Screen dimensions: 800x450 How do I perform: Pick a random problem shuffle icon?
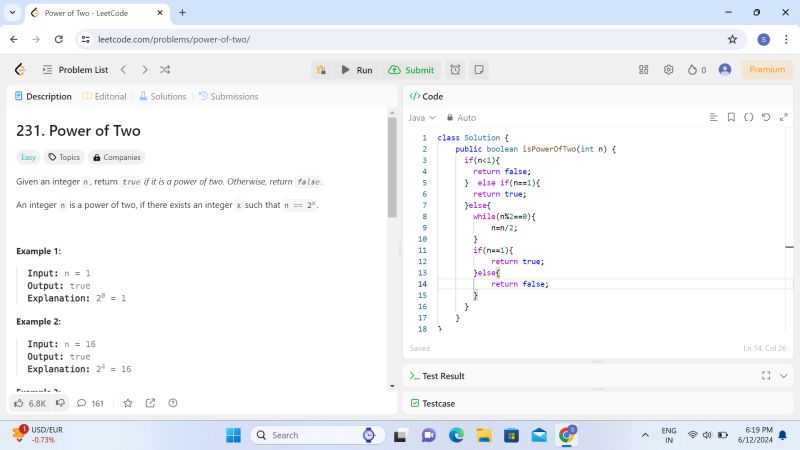click(165, 70)
